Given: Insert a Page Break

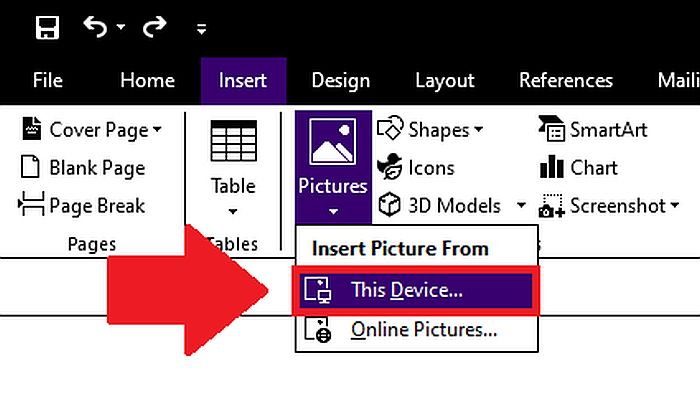Looking at the screenshot, I should [x=82, y=206].
